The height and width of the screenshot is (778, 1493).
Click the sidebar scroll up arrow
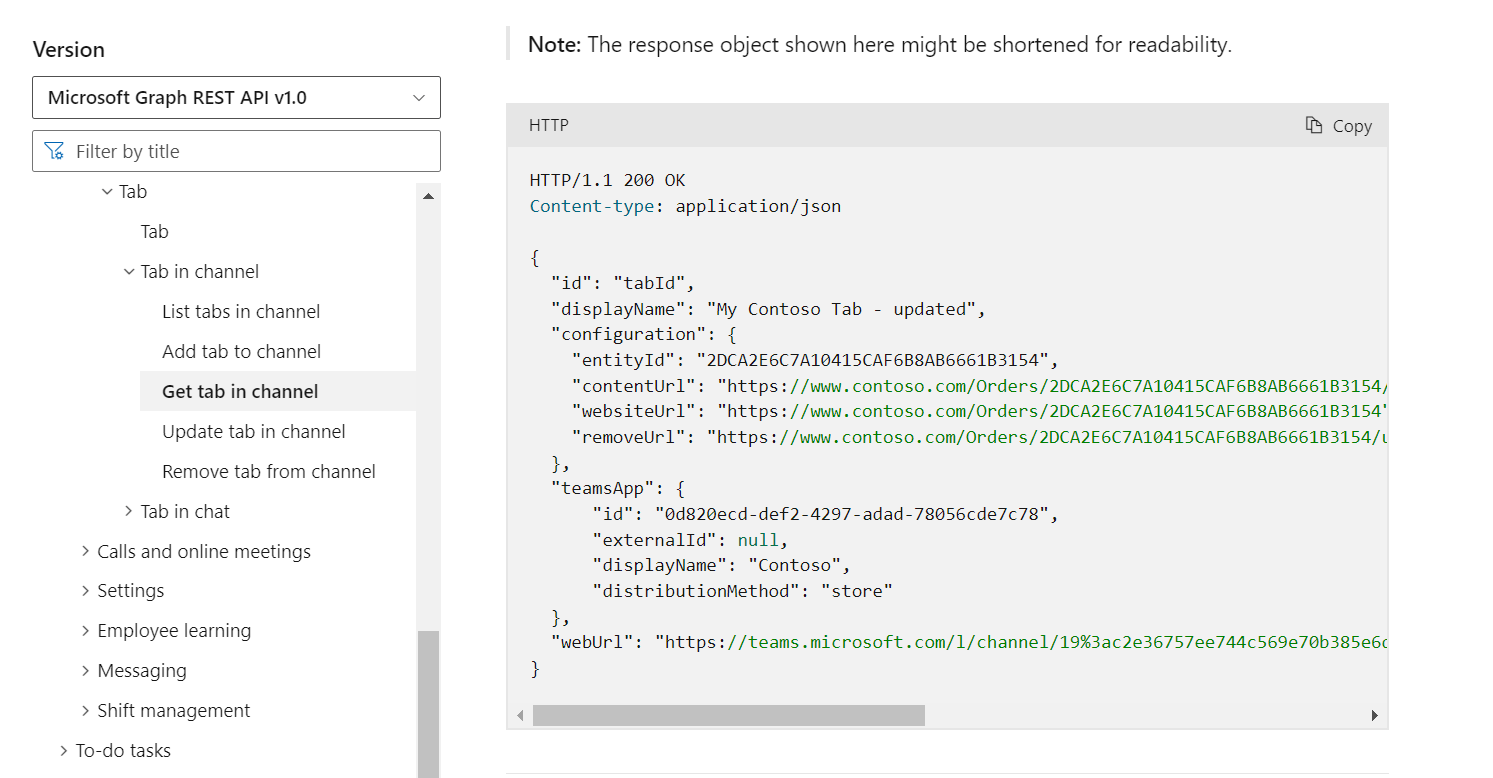click(x=428, y=196)
